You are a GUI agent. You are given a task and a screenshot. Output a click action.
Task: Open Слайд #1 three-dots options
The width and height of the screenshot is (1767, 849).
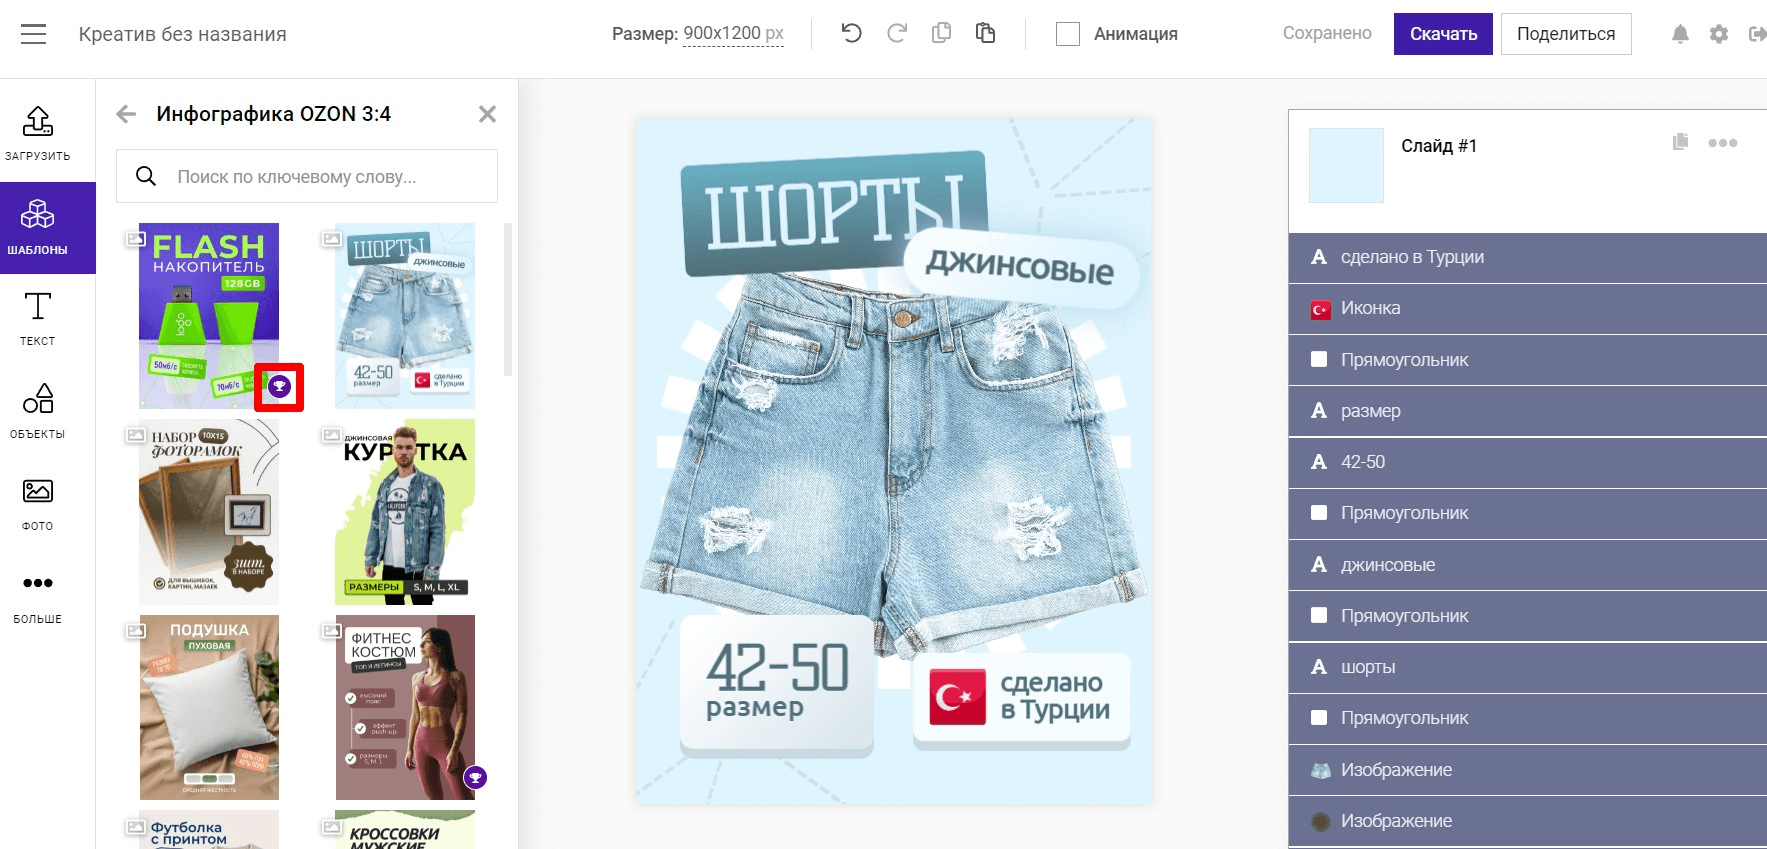pos(1723,143)
